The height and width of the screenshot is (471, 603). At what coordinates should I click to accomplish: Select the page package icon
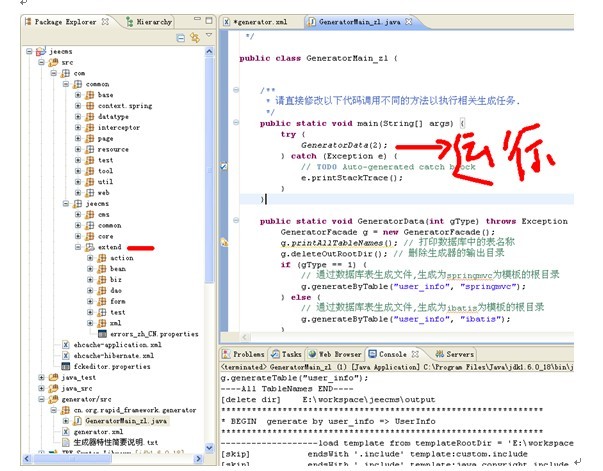point(90,138)
